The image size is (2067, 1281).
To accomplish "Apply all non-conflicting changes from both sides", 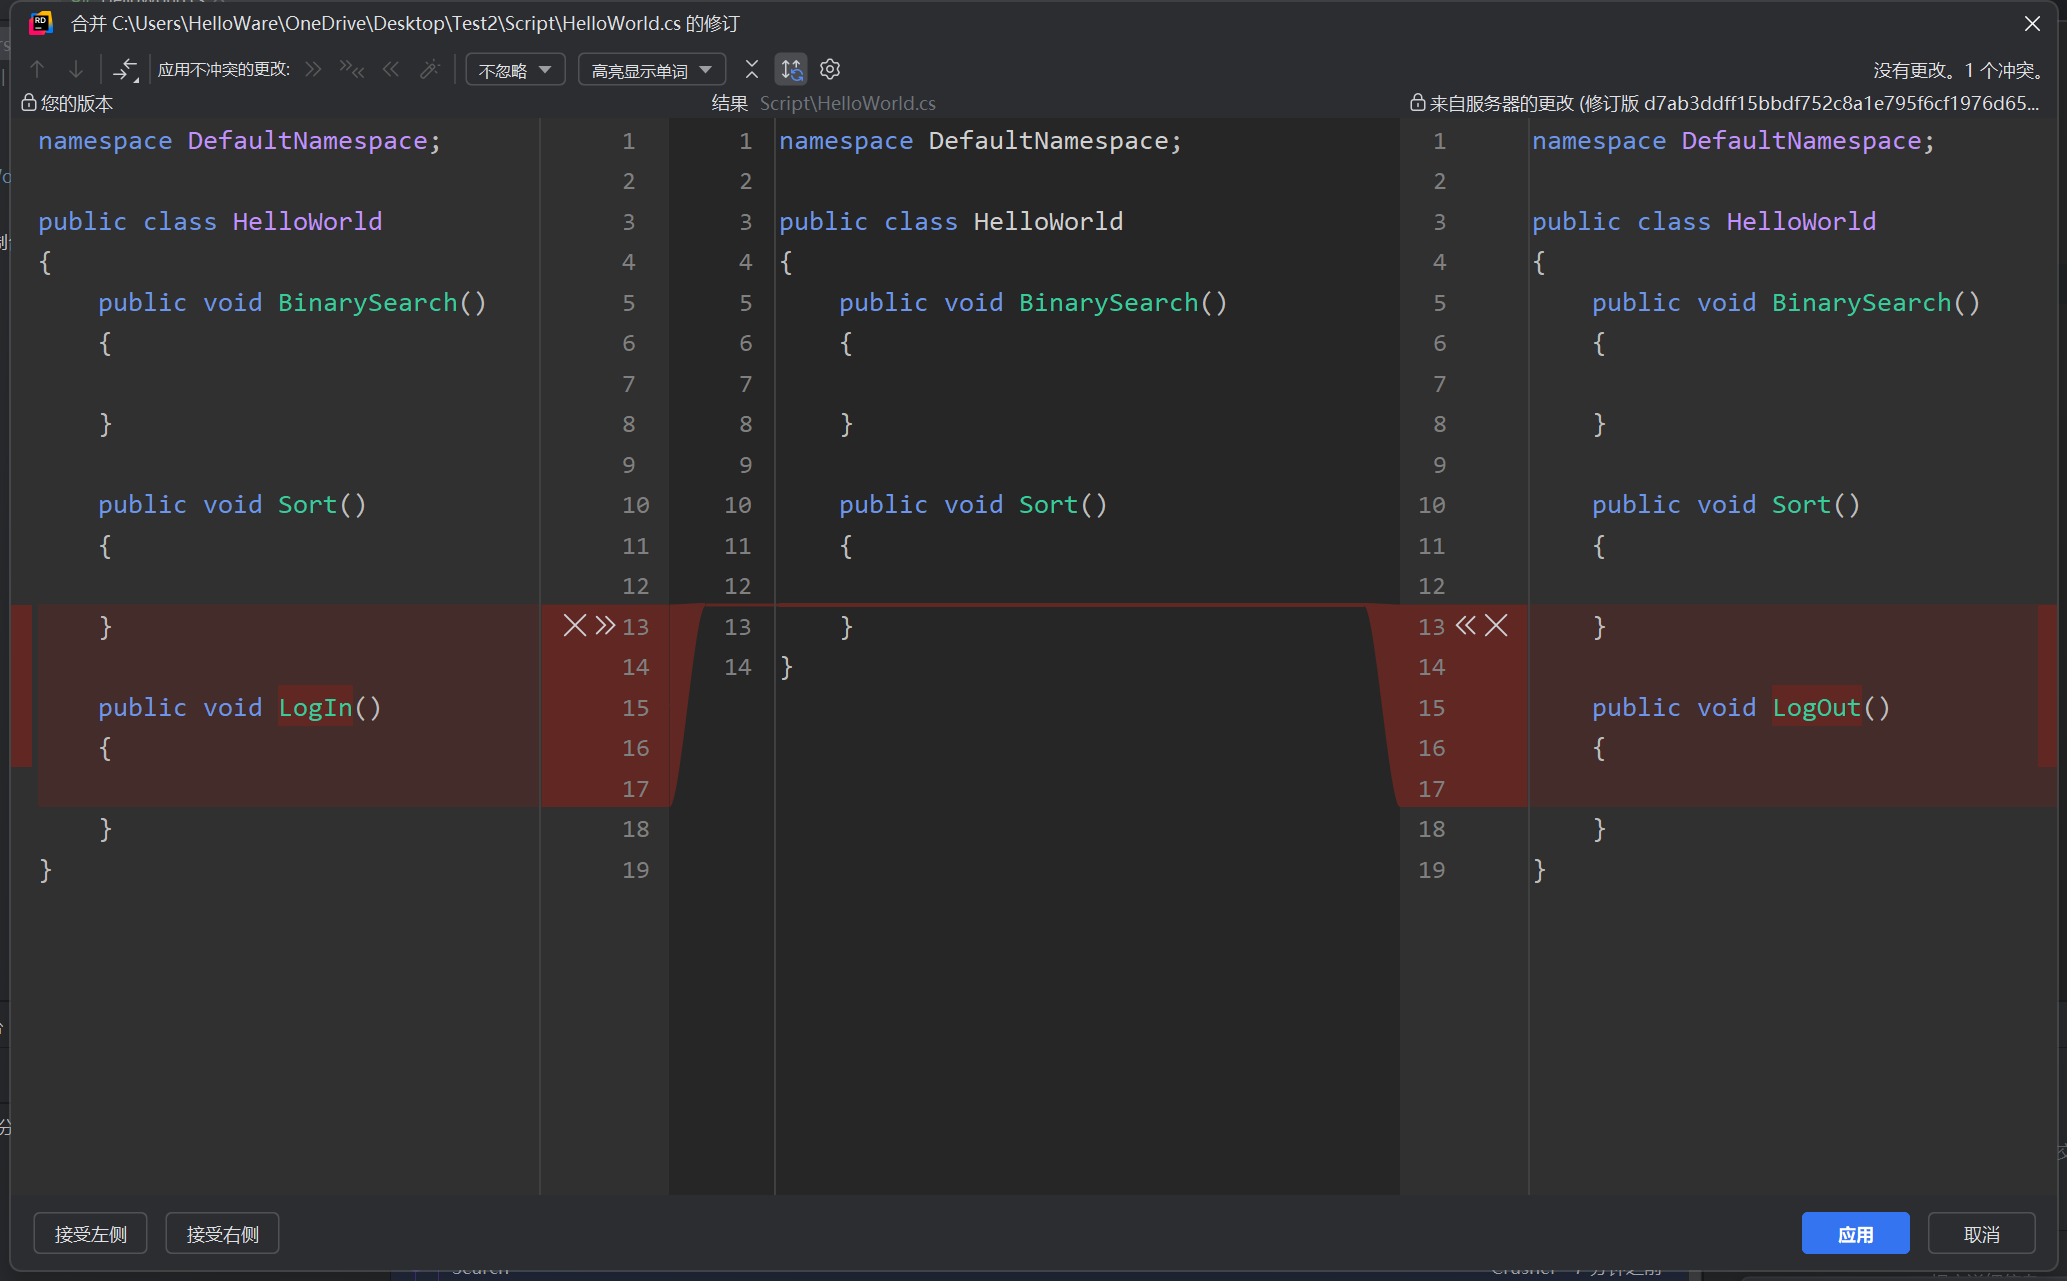I will click(352, 69).
